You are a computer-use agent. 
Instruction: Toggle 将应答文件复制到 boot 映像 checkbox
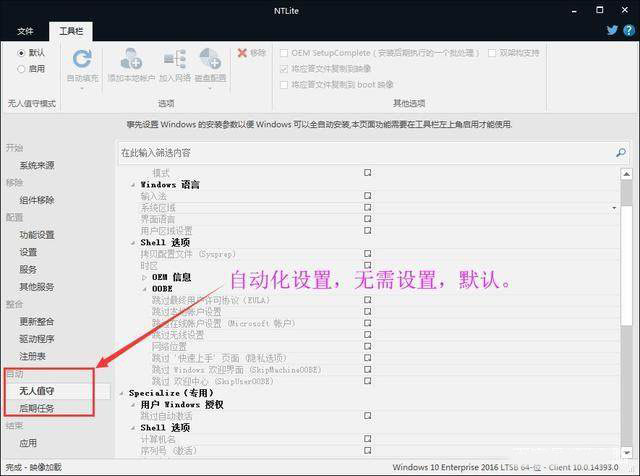point(284,85)
